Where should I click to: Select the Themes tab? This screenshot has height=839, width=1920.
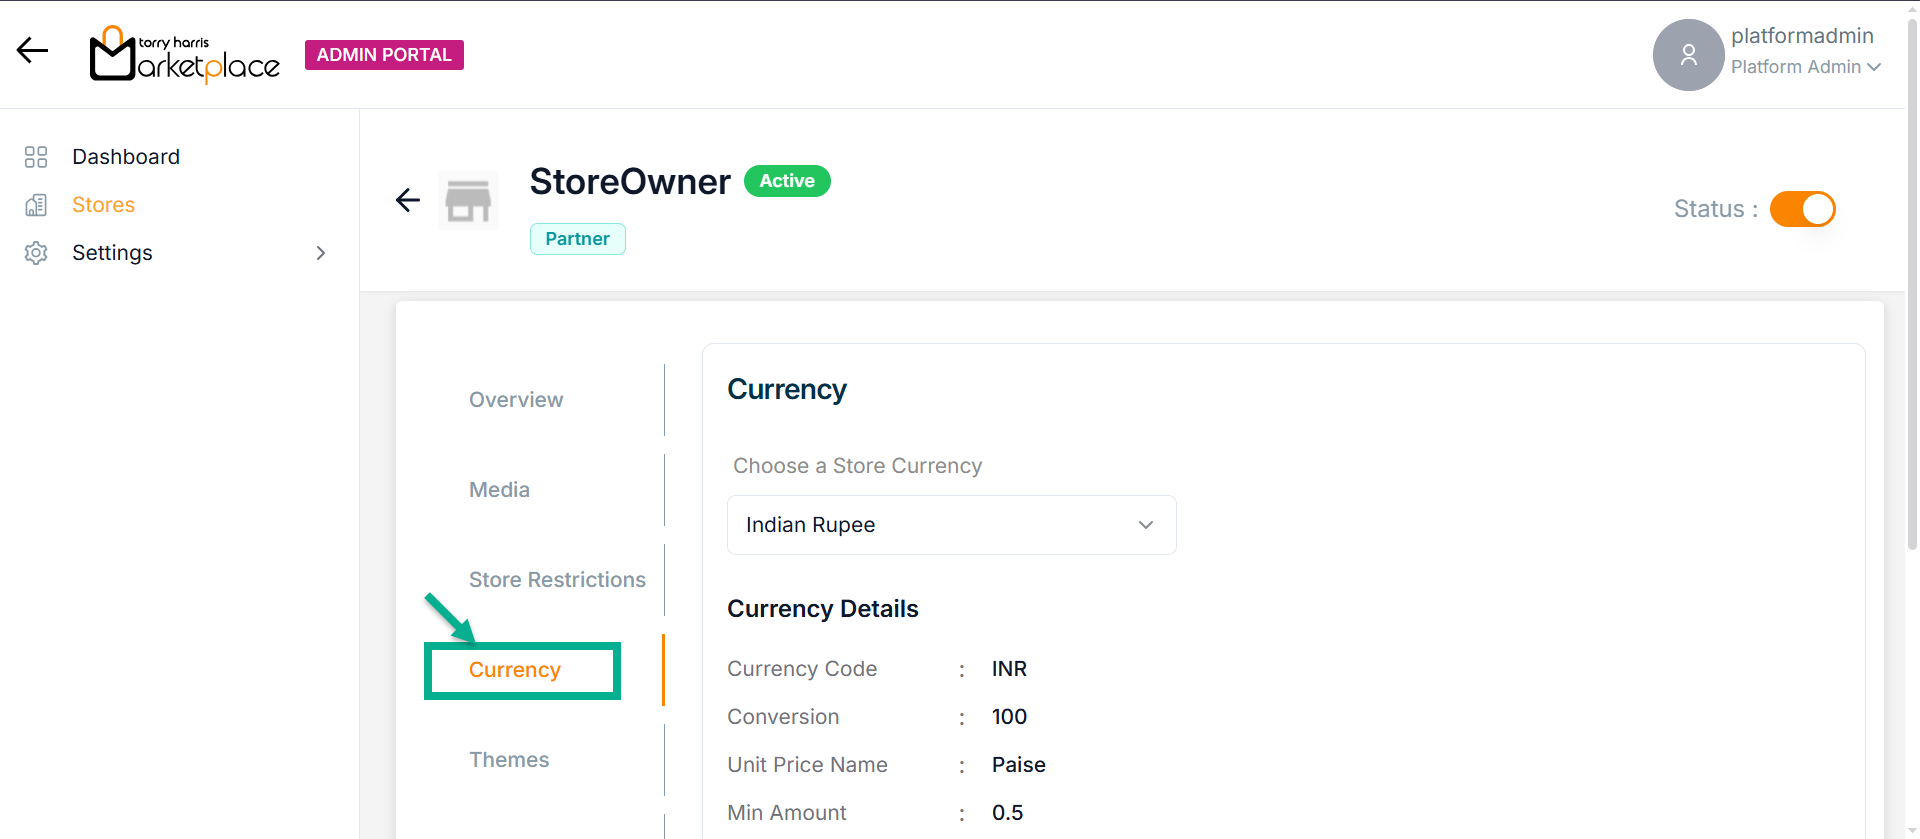[x=509, y=760]
